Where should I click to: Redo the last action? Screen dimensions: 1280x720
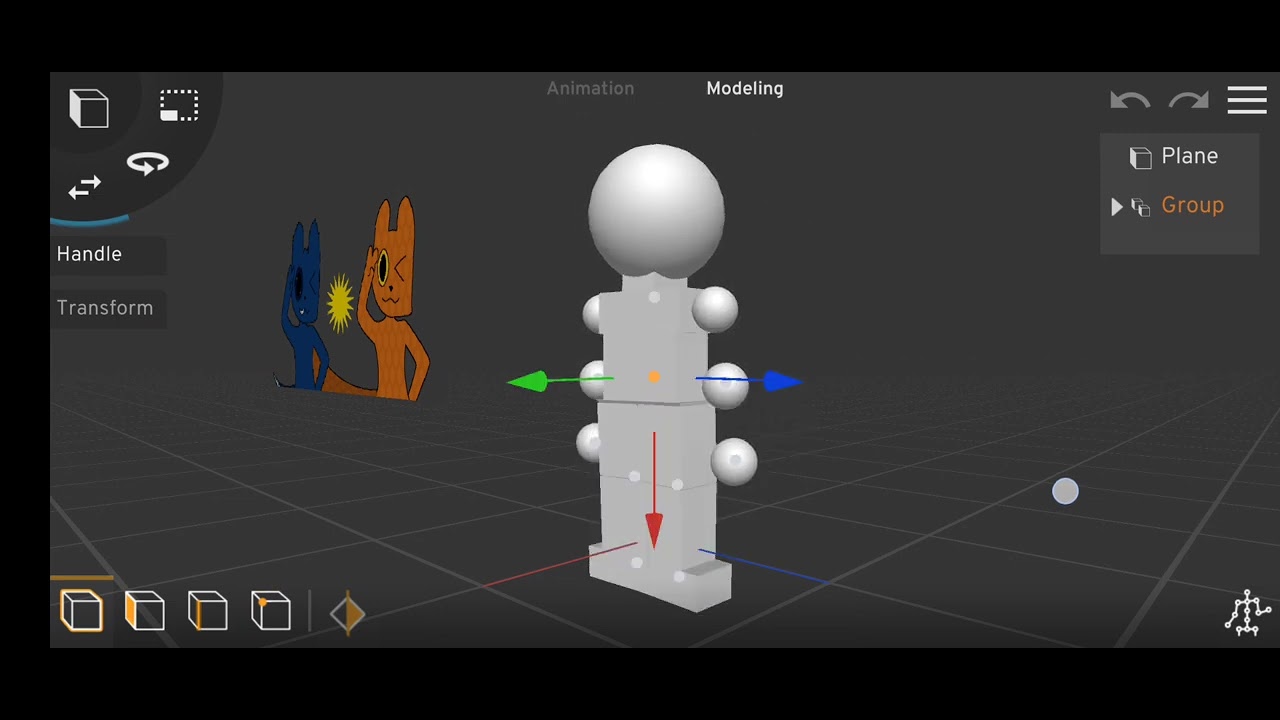point(1189,100)
